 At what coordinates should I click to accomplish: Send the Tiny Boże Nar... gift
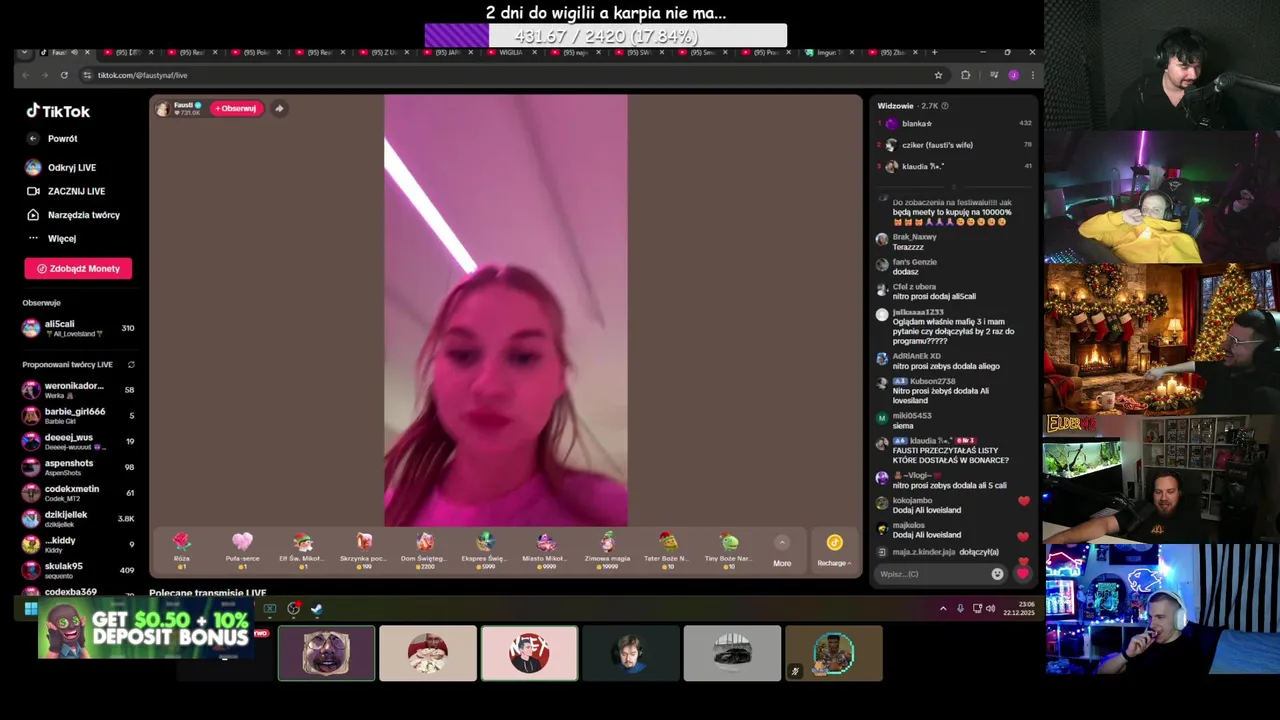[729, 551]
